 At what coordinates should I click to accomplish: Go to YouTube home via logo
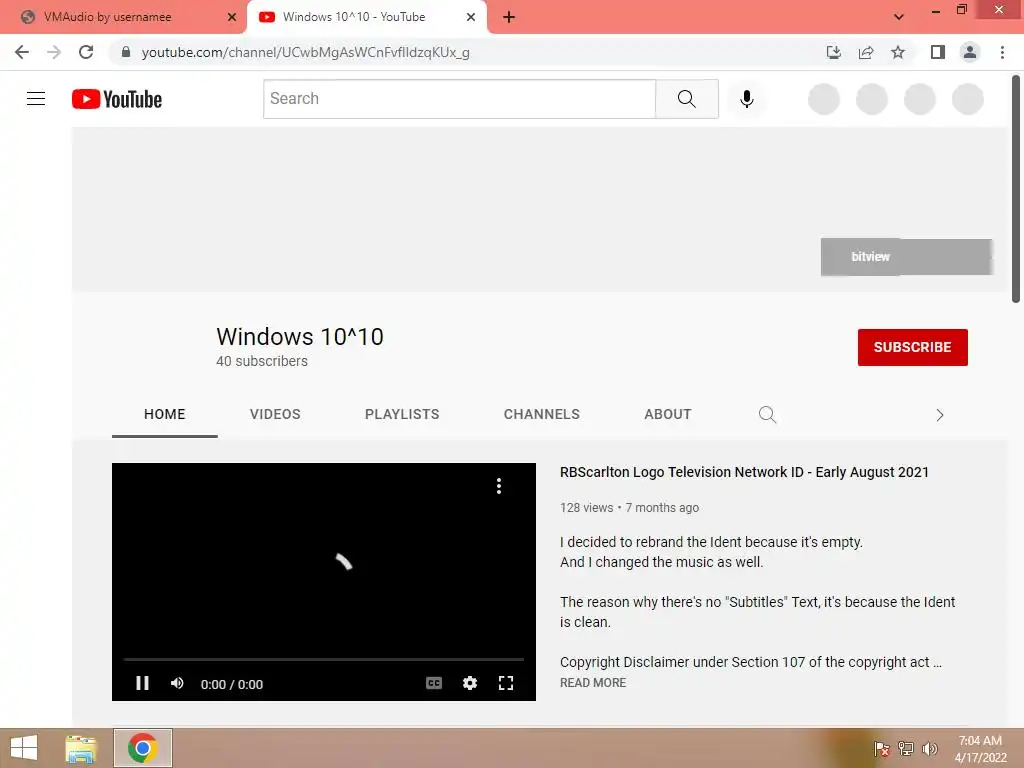(117, 99)
